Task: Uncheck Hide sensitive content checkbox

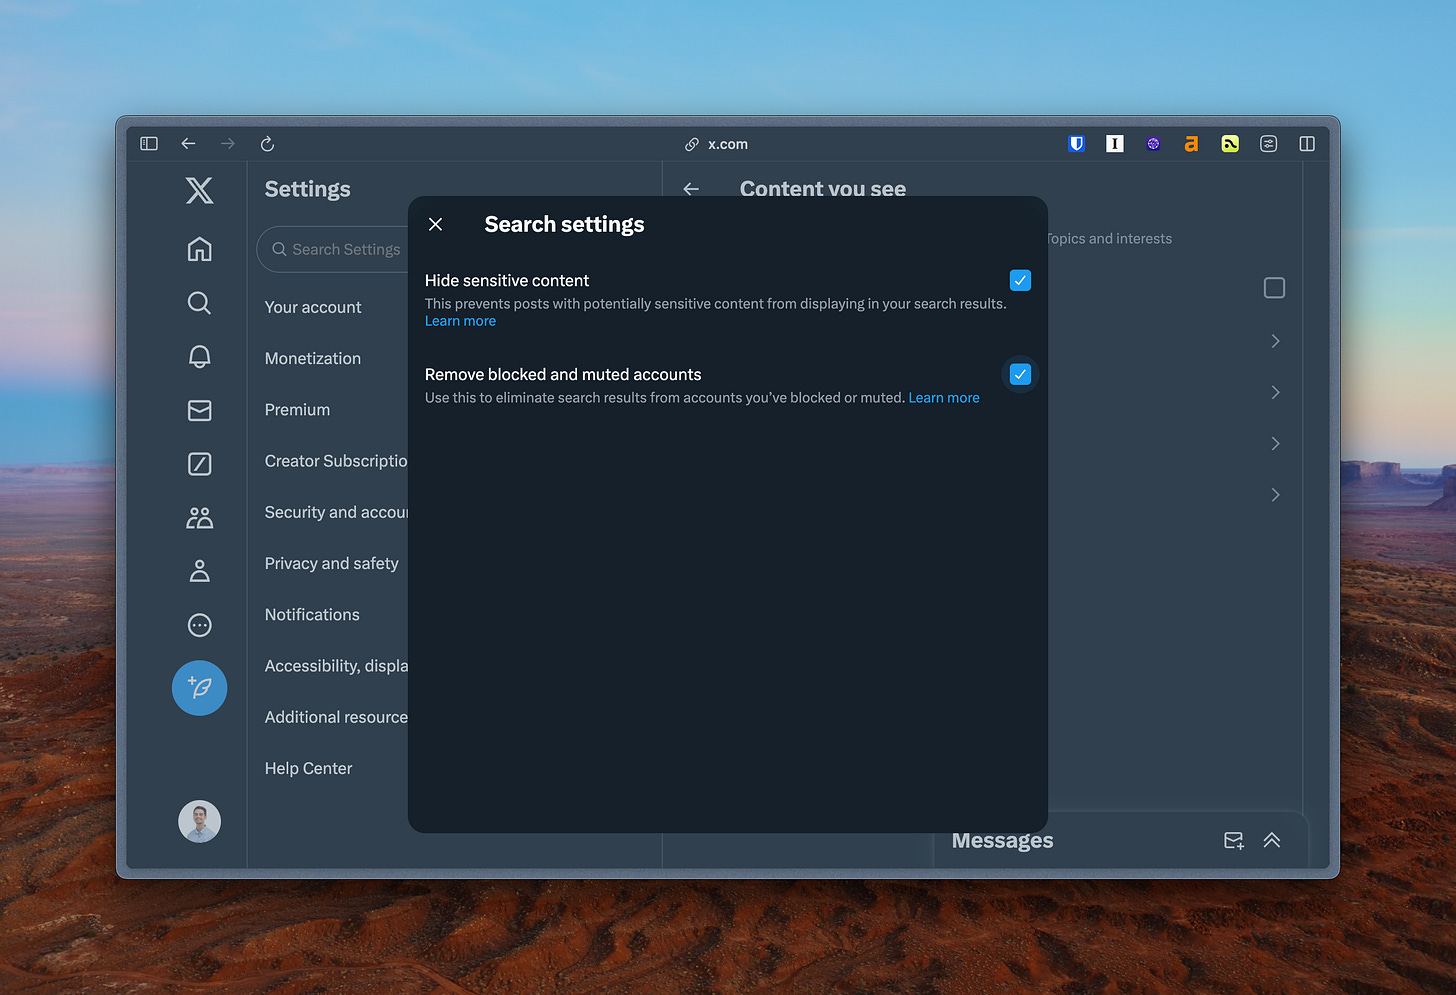Action: 1020,280
